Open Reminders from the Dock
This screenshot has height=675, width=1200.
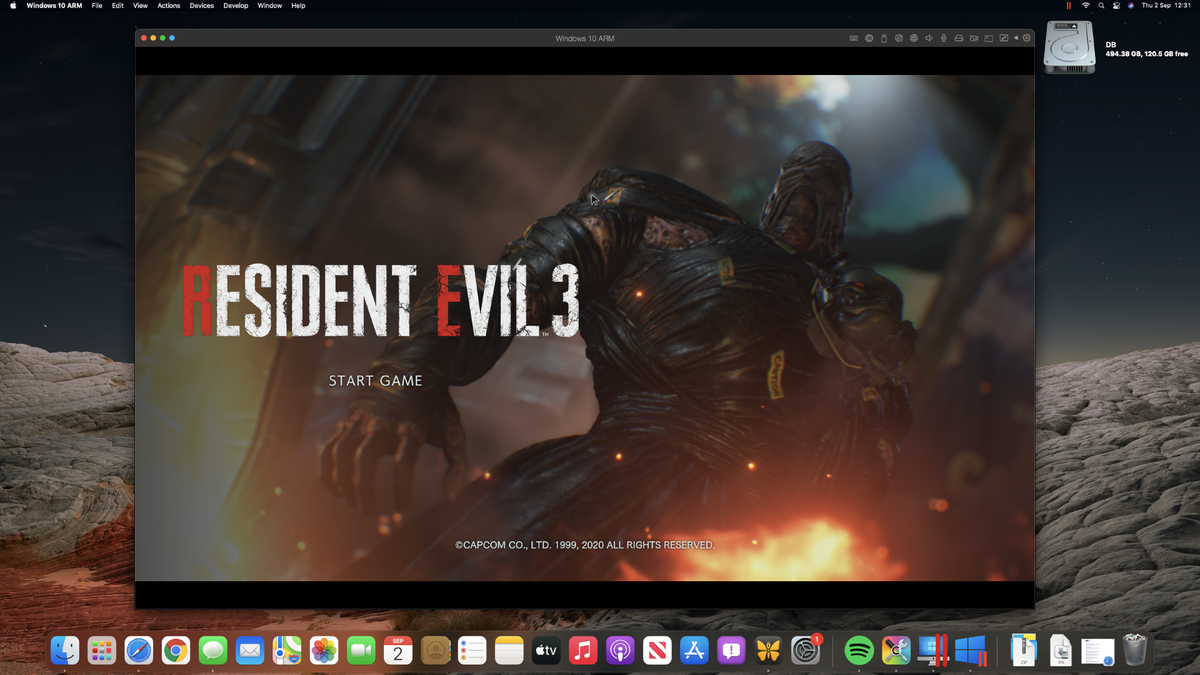pos(472,650)
